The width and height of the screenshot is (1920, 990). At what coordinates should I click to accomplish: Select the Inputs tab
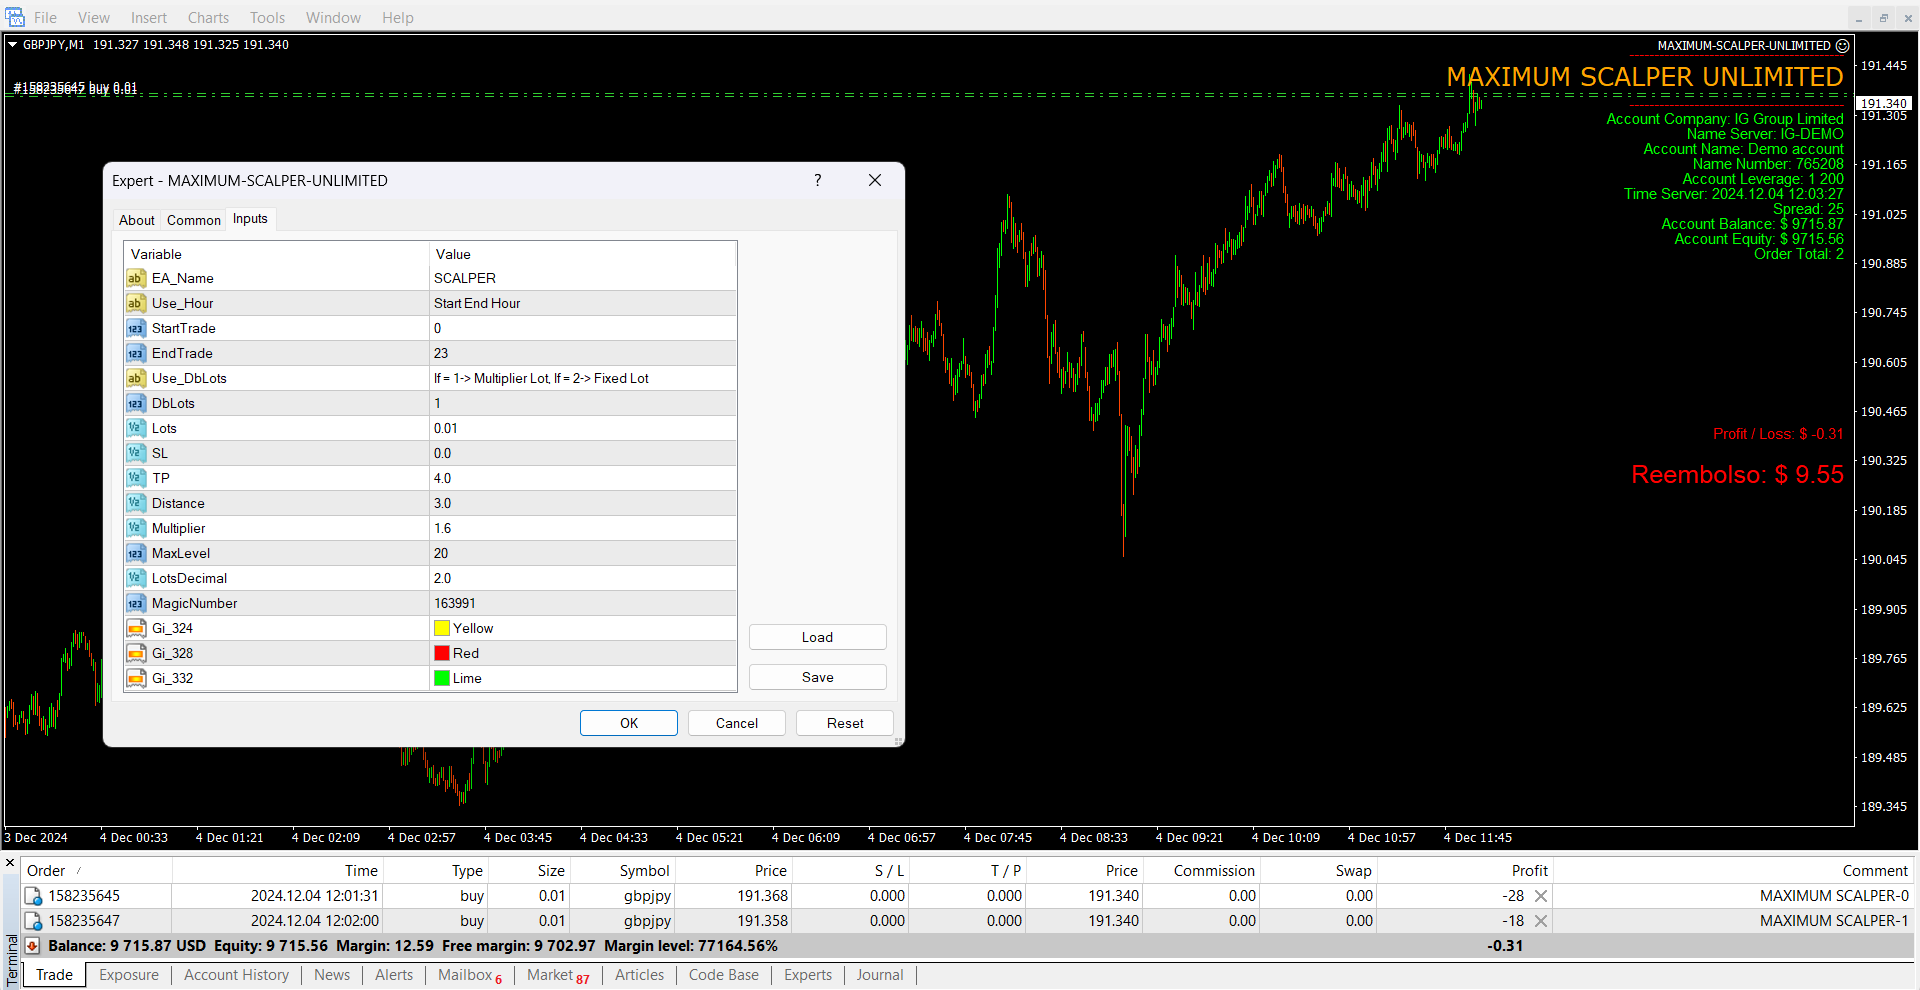point(250,219)
